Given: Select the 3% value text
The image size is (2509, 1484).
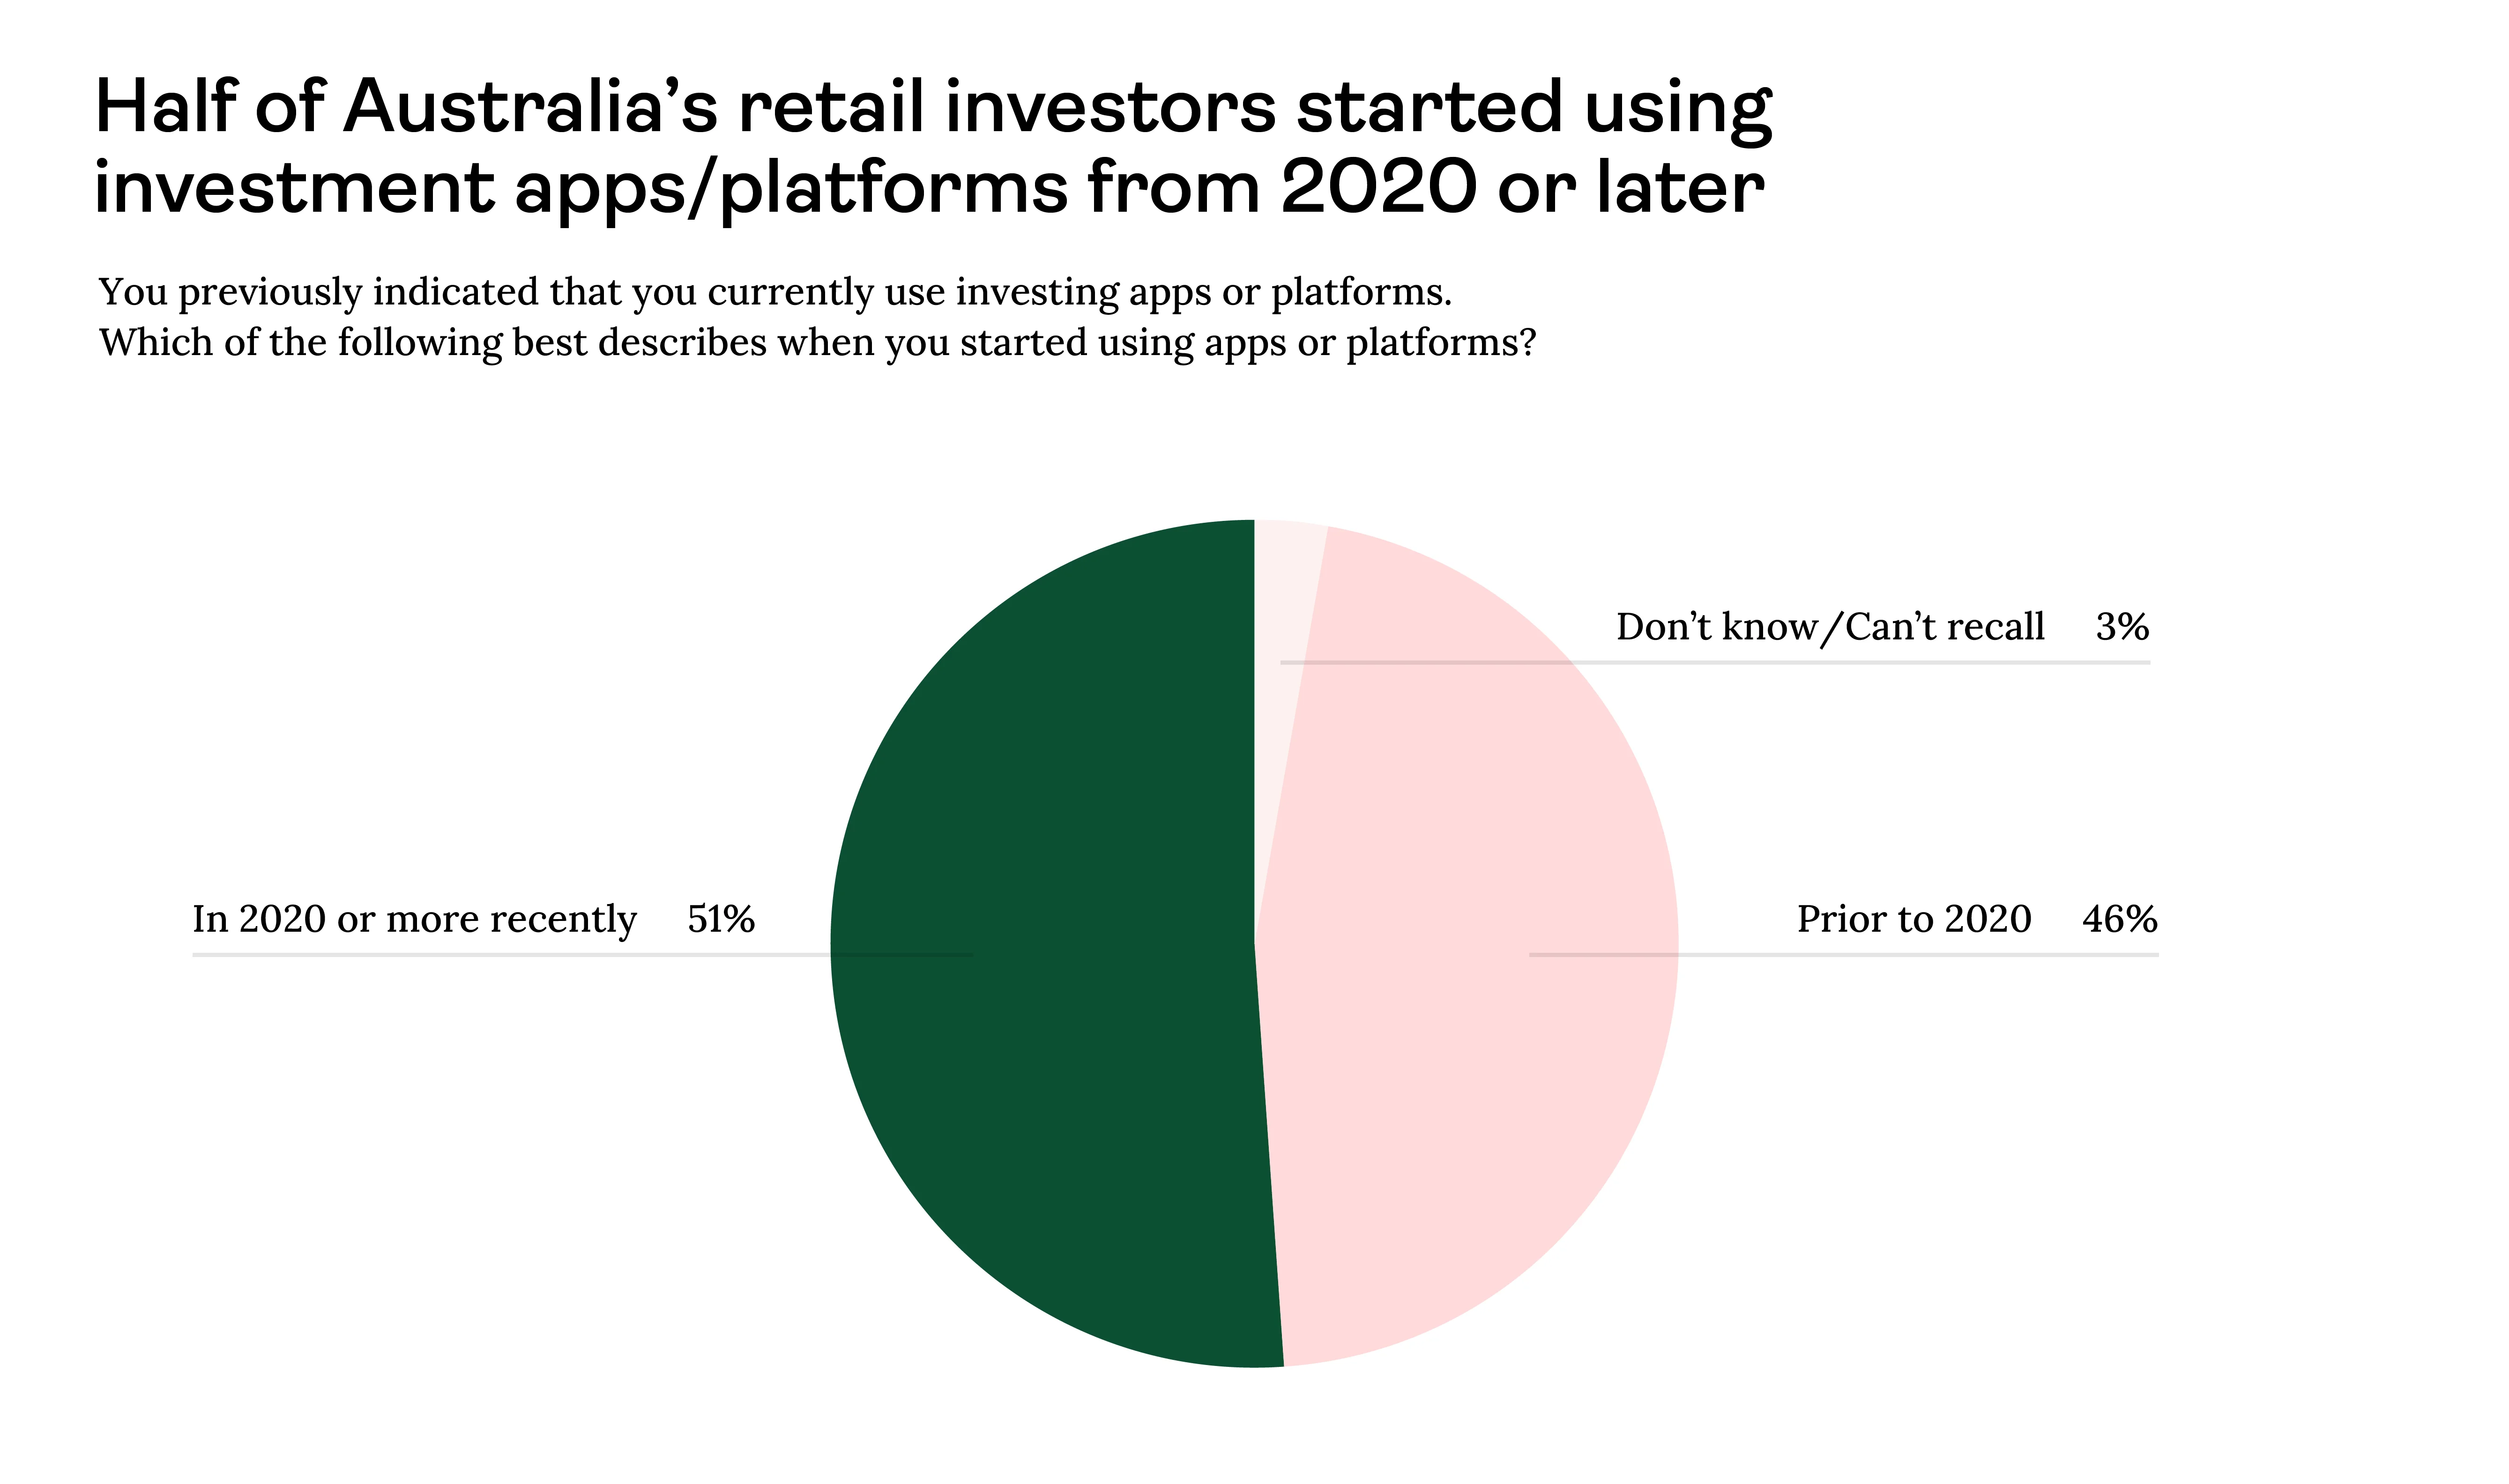Looking at the screenshot, I should (2122, 627).
